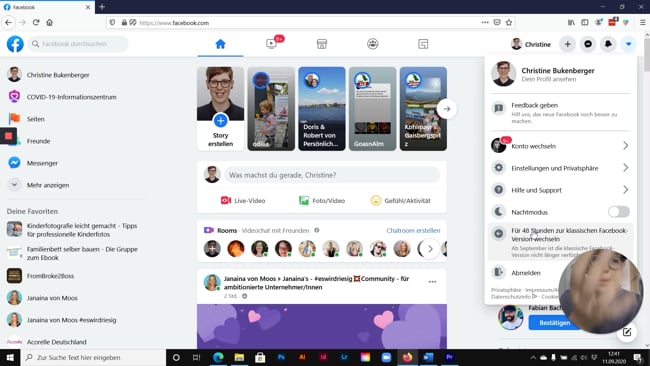Focus the Facebook search field
This screenshot has width=650, height=366.
78,44
